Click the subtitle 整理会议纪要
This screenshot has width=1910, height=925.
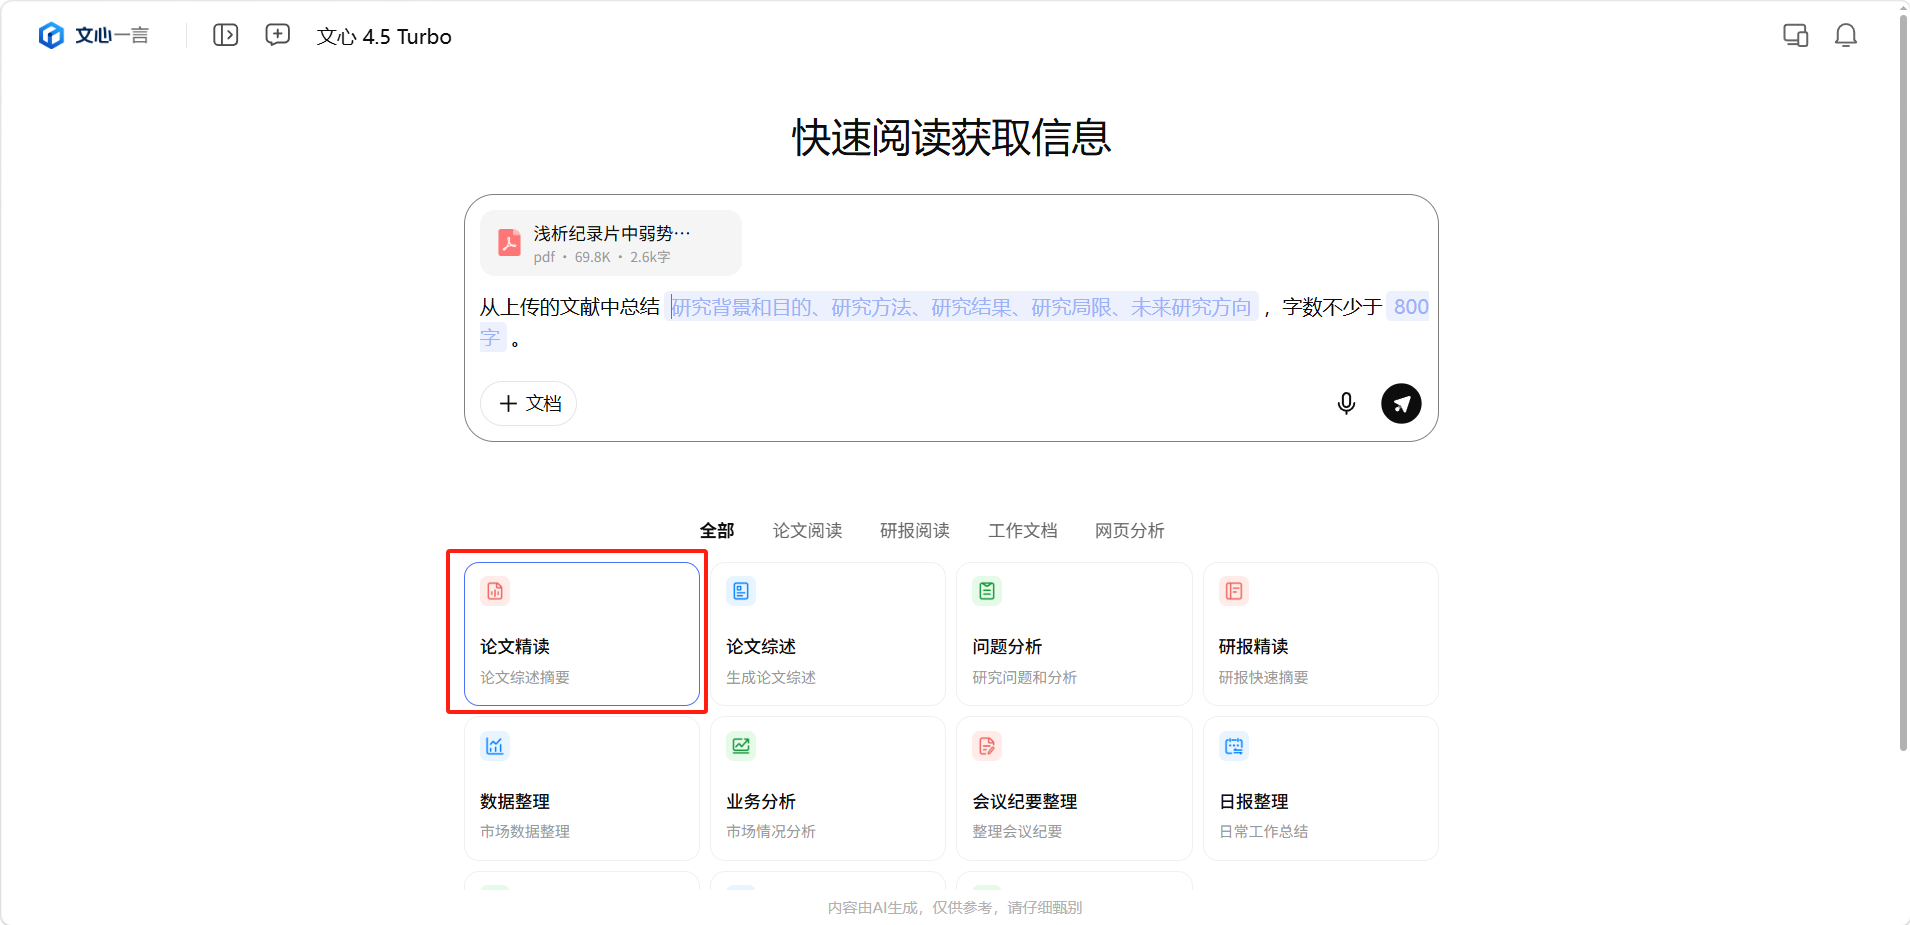(1018, 832)
